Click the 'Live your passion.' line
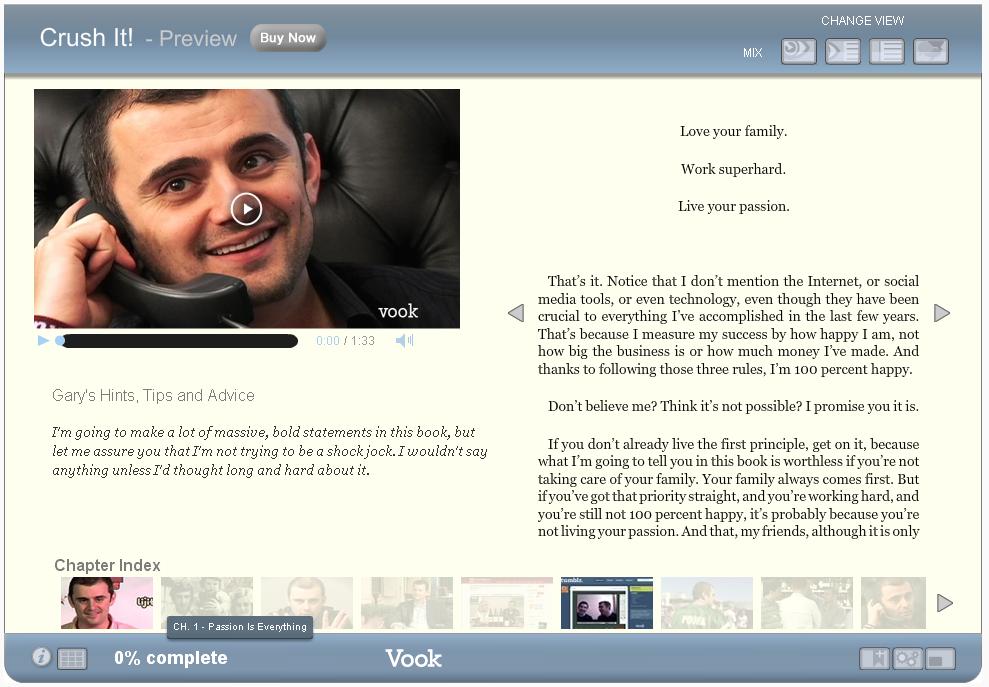 click(734, 206)
